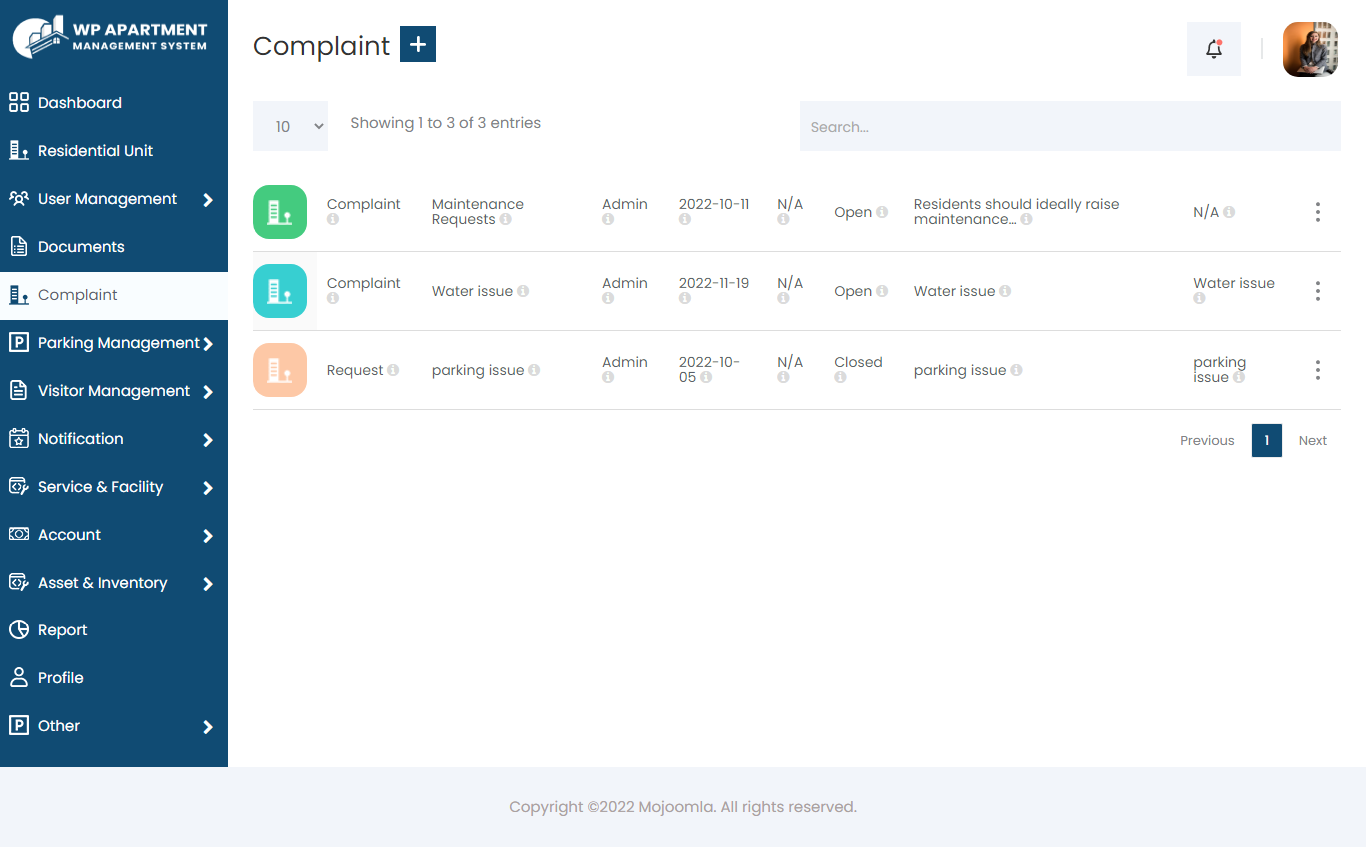Image resolution: width=1366 pixels, height=848 pixels.
Task: Expand the Parking Management submenu arrow
Action: point(208,344)
